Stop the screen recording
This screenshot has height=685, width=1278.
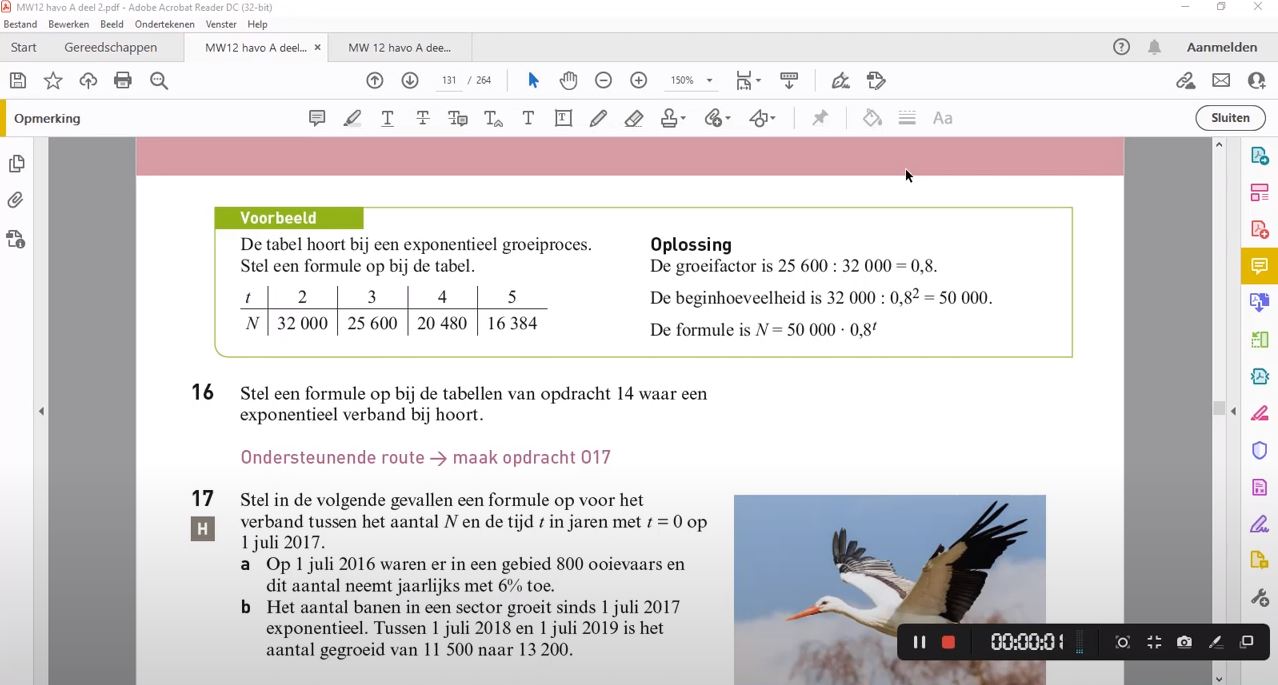948,642
